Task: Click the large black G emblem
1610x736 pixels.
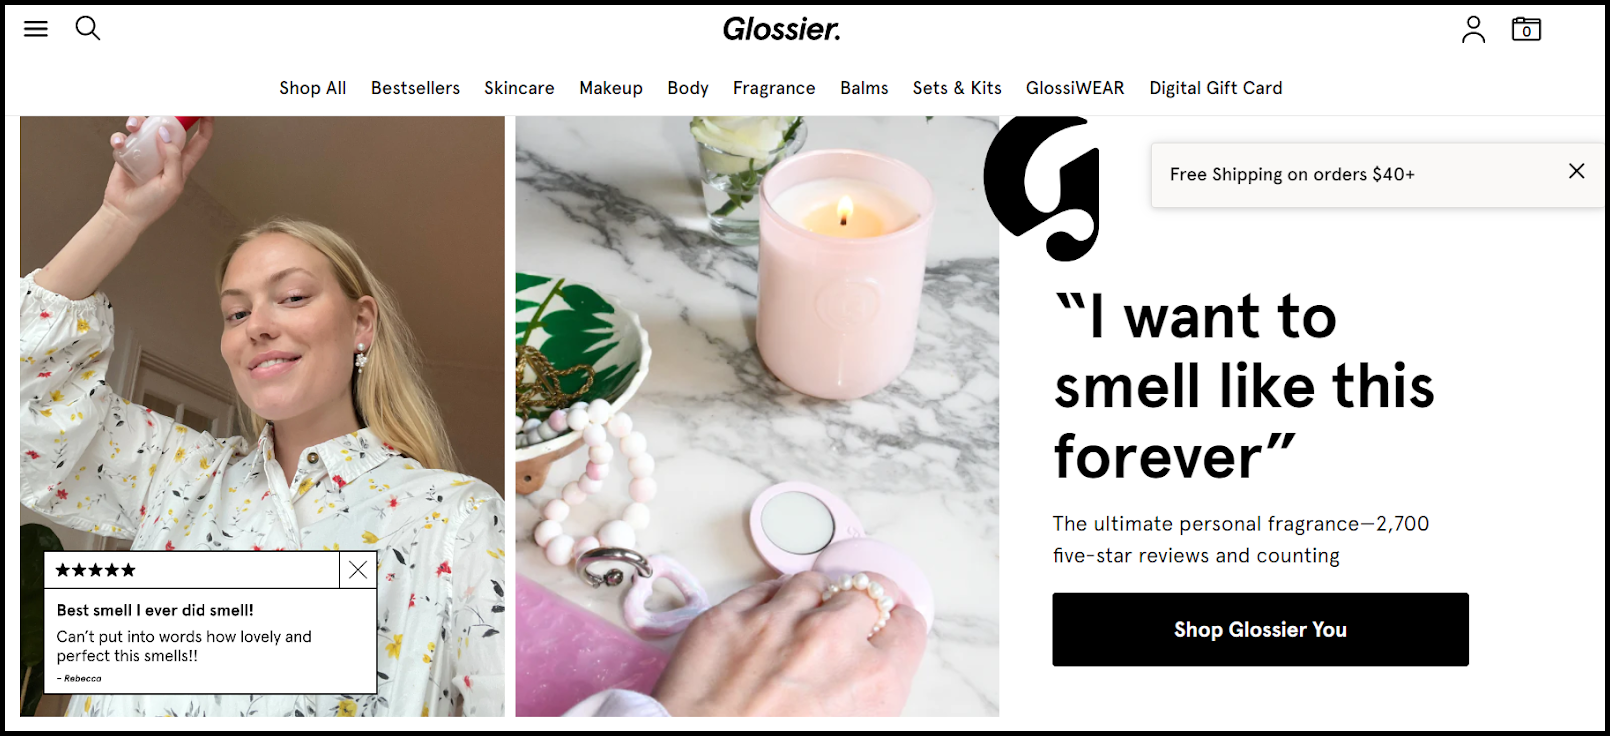Action: [x=1042, y=188]
